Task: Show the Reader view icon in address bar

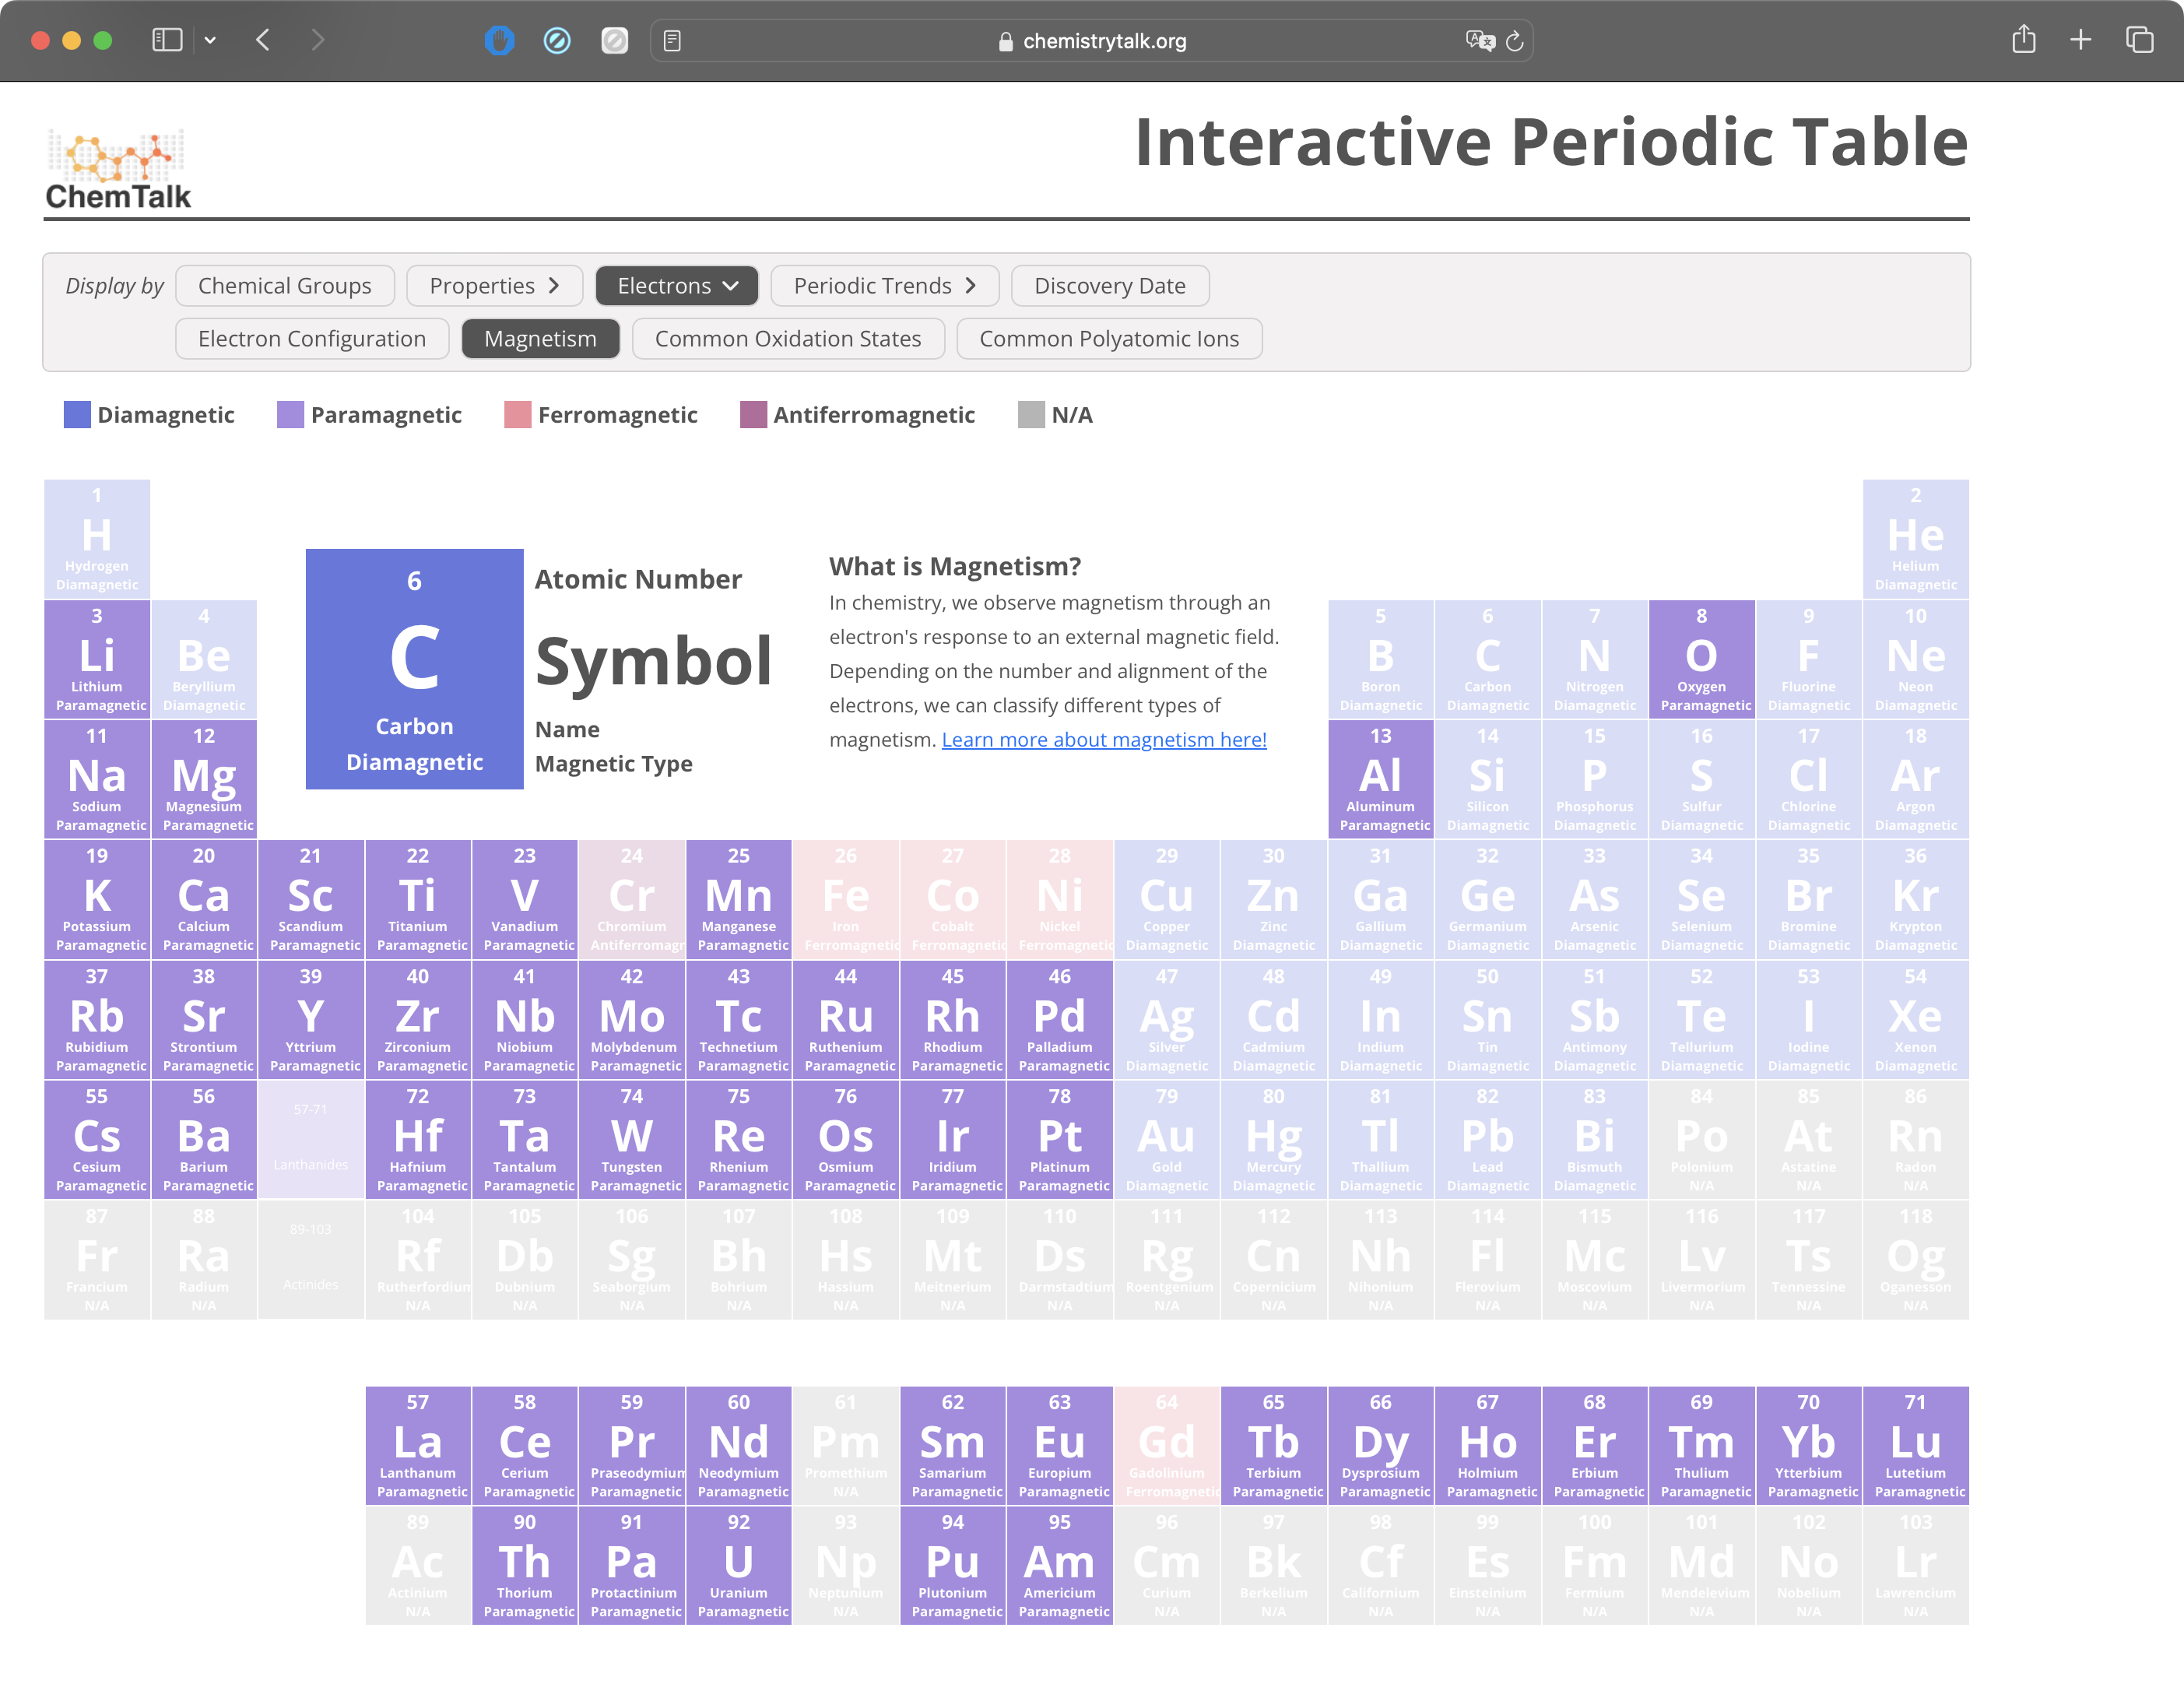Action: tap(672, 41)
